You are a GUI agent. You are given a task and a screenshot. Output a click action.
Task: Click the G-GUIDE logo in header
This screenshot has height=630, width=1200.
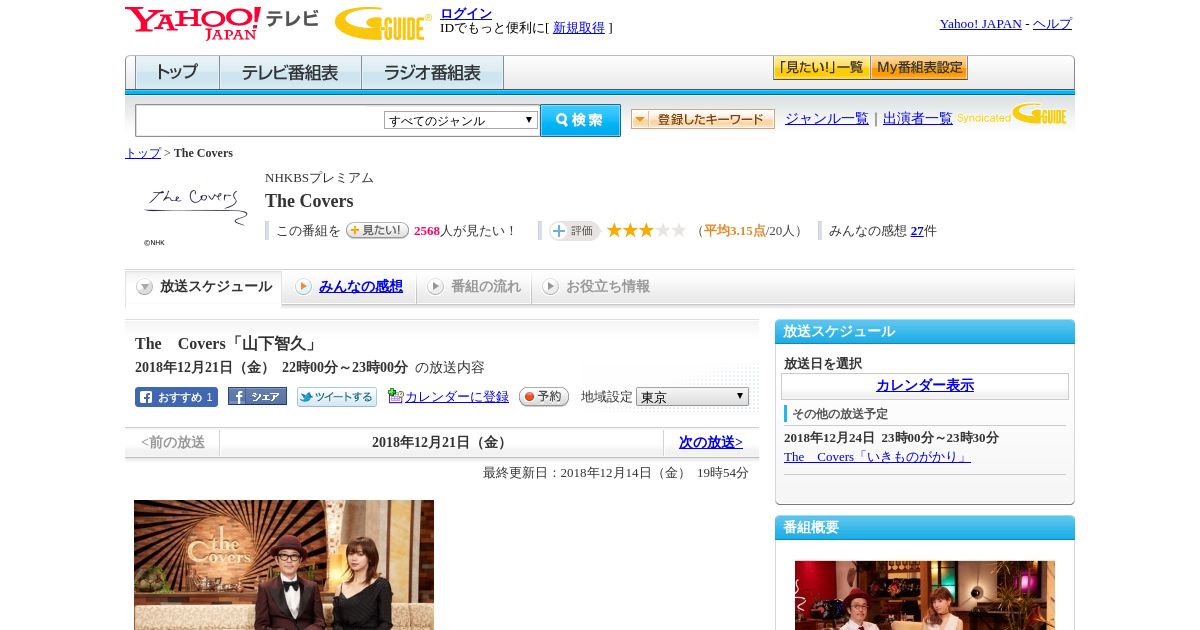pyautogui.click(x=383, y=23)
